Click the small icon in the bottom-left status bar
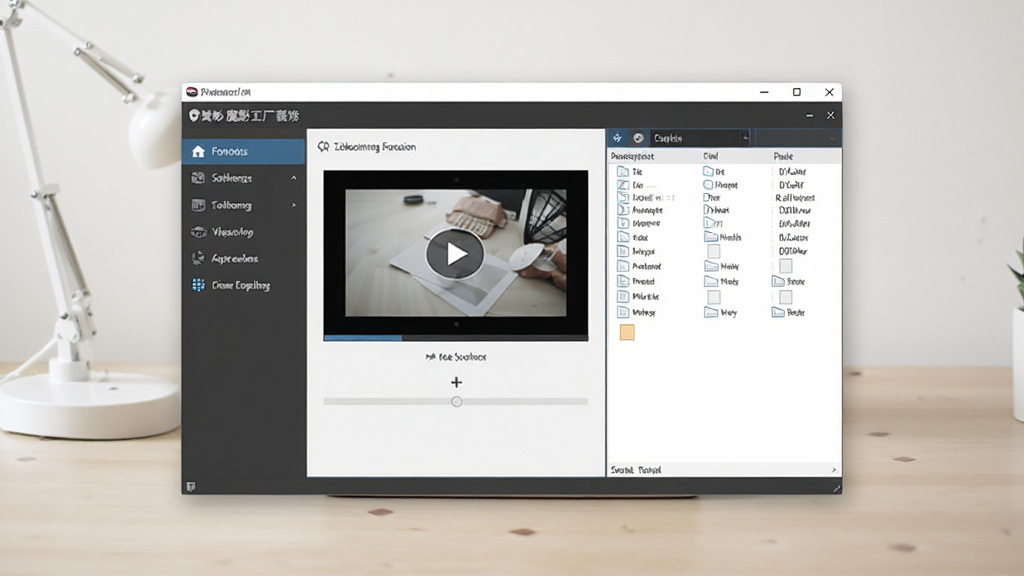The width and height of the screenshot is (1024, 576). click(191, 487)
